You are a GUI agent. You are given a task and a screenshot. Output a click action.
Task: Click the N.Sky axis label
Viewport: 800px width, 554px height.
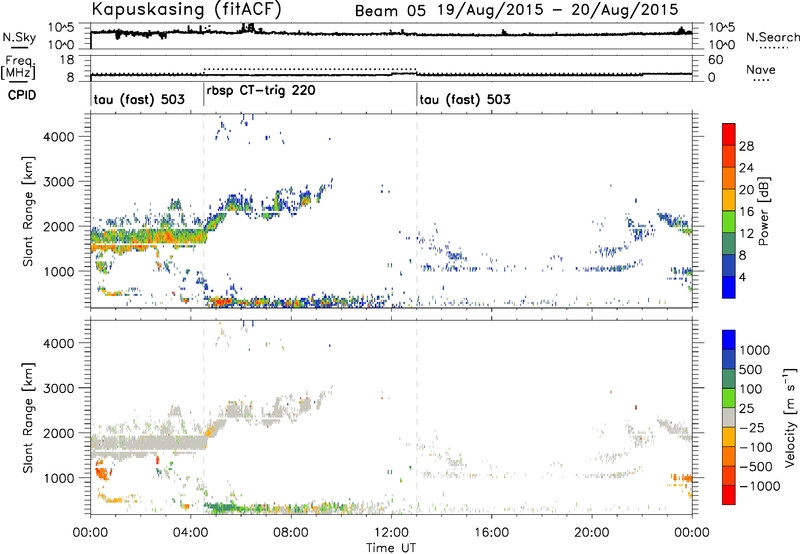coord(19,37)
